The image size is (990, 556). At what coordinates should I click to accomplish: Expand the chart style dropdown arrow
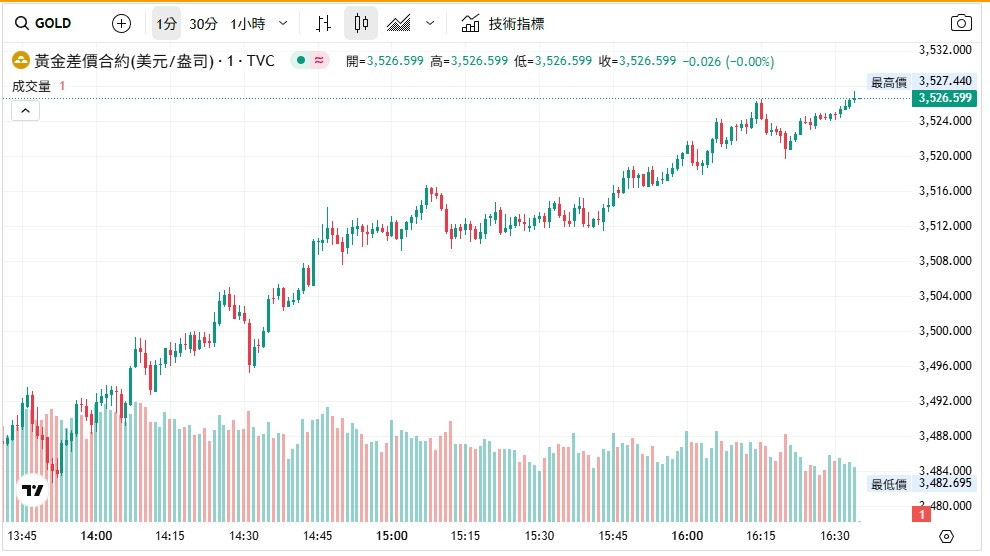[430, 23]
